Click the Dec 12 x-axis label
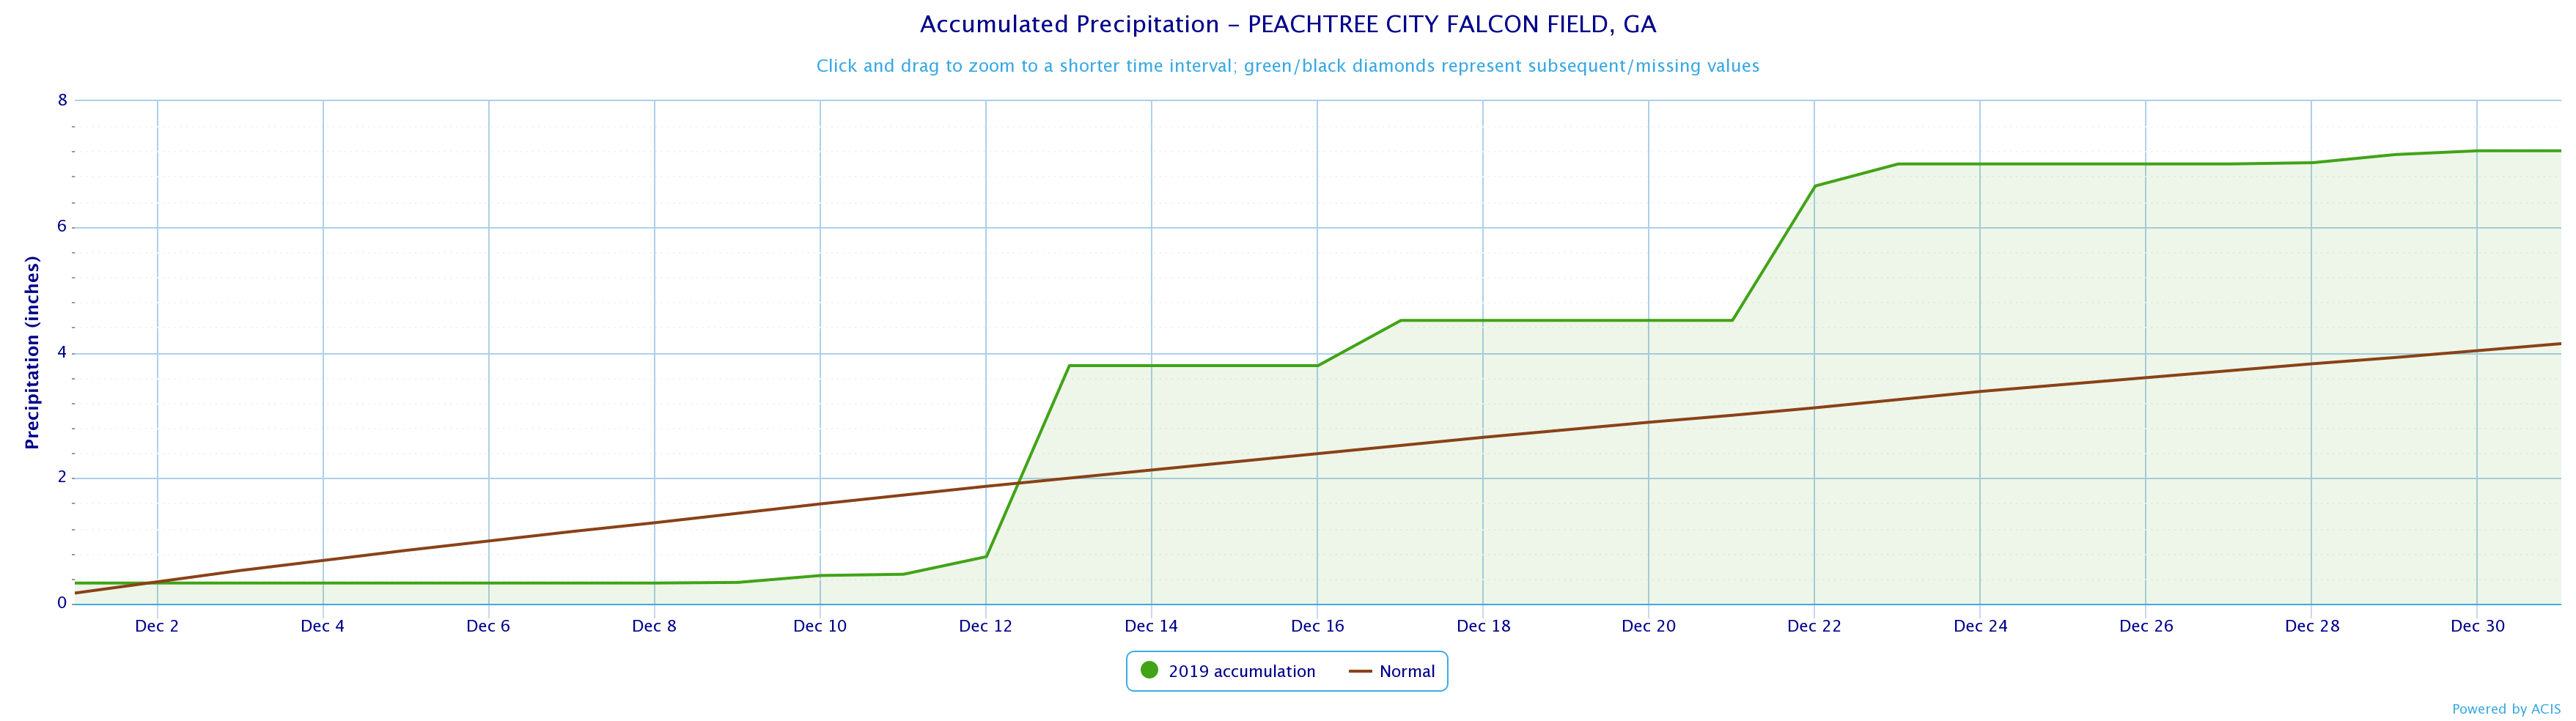Image resolution: width=2576 pixels, height=721 pixels. [986, 627]
